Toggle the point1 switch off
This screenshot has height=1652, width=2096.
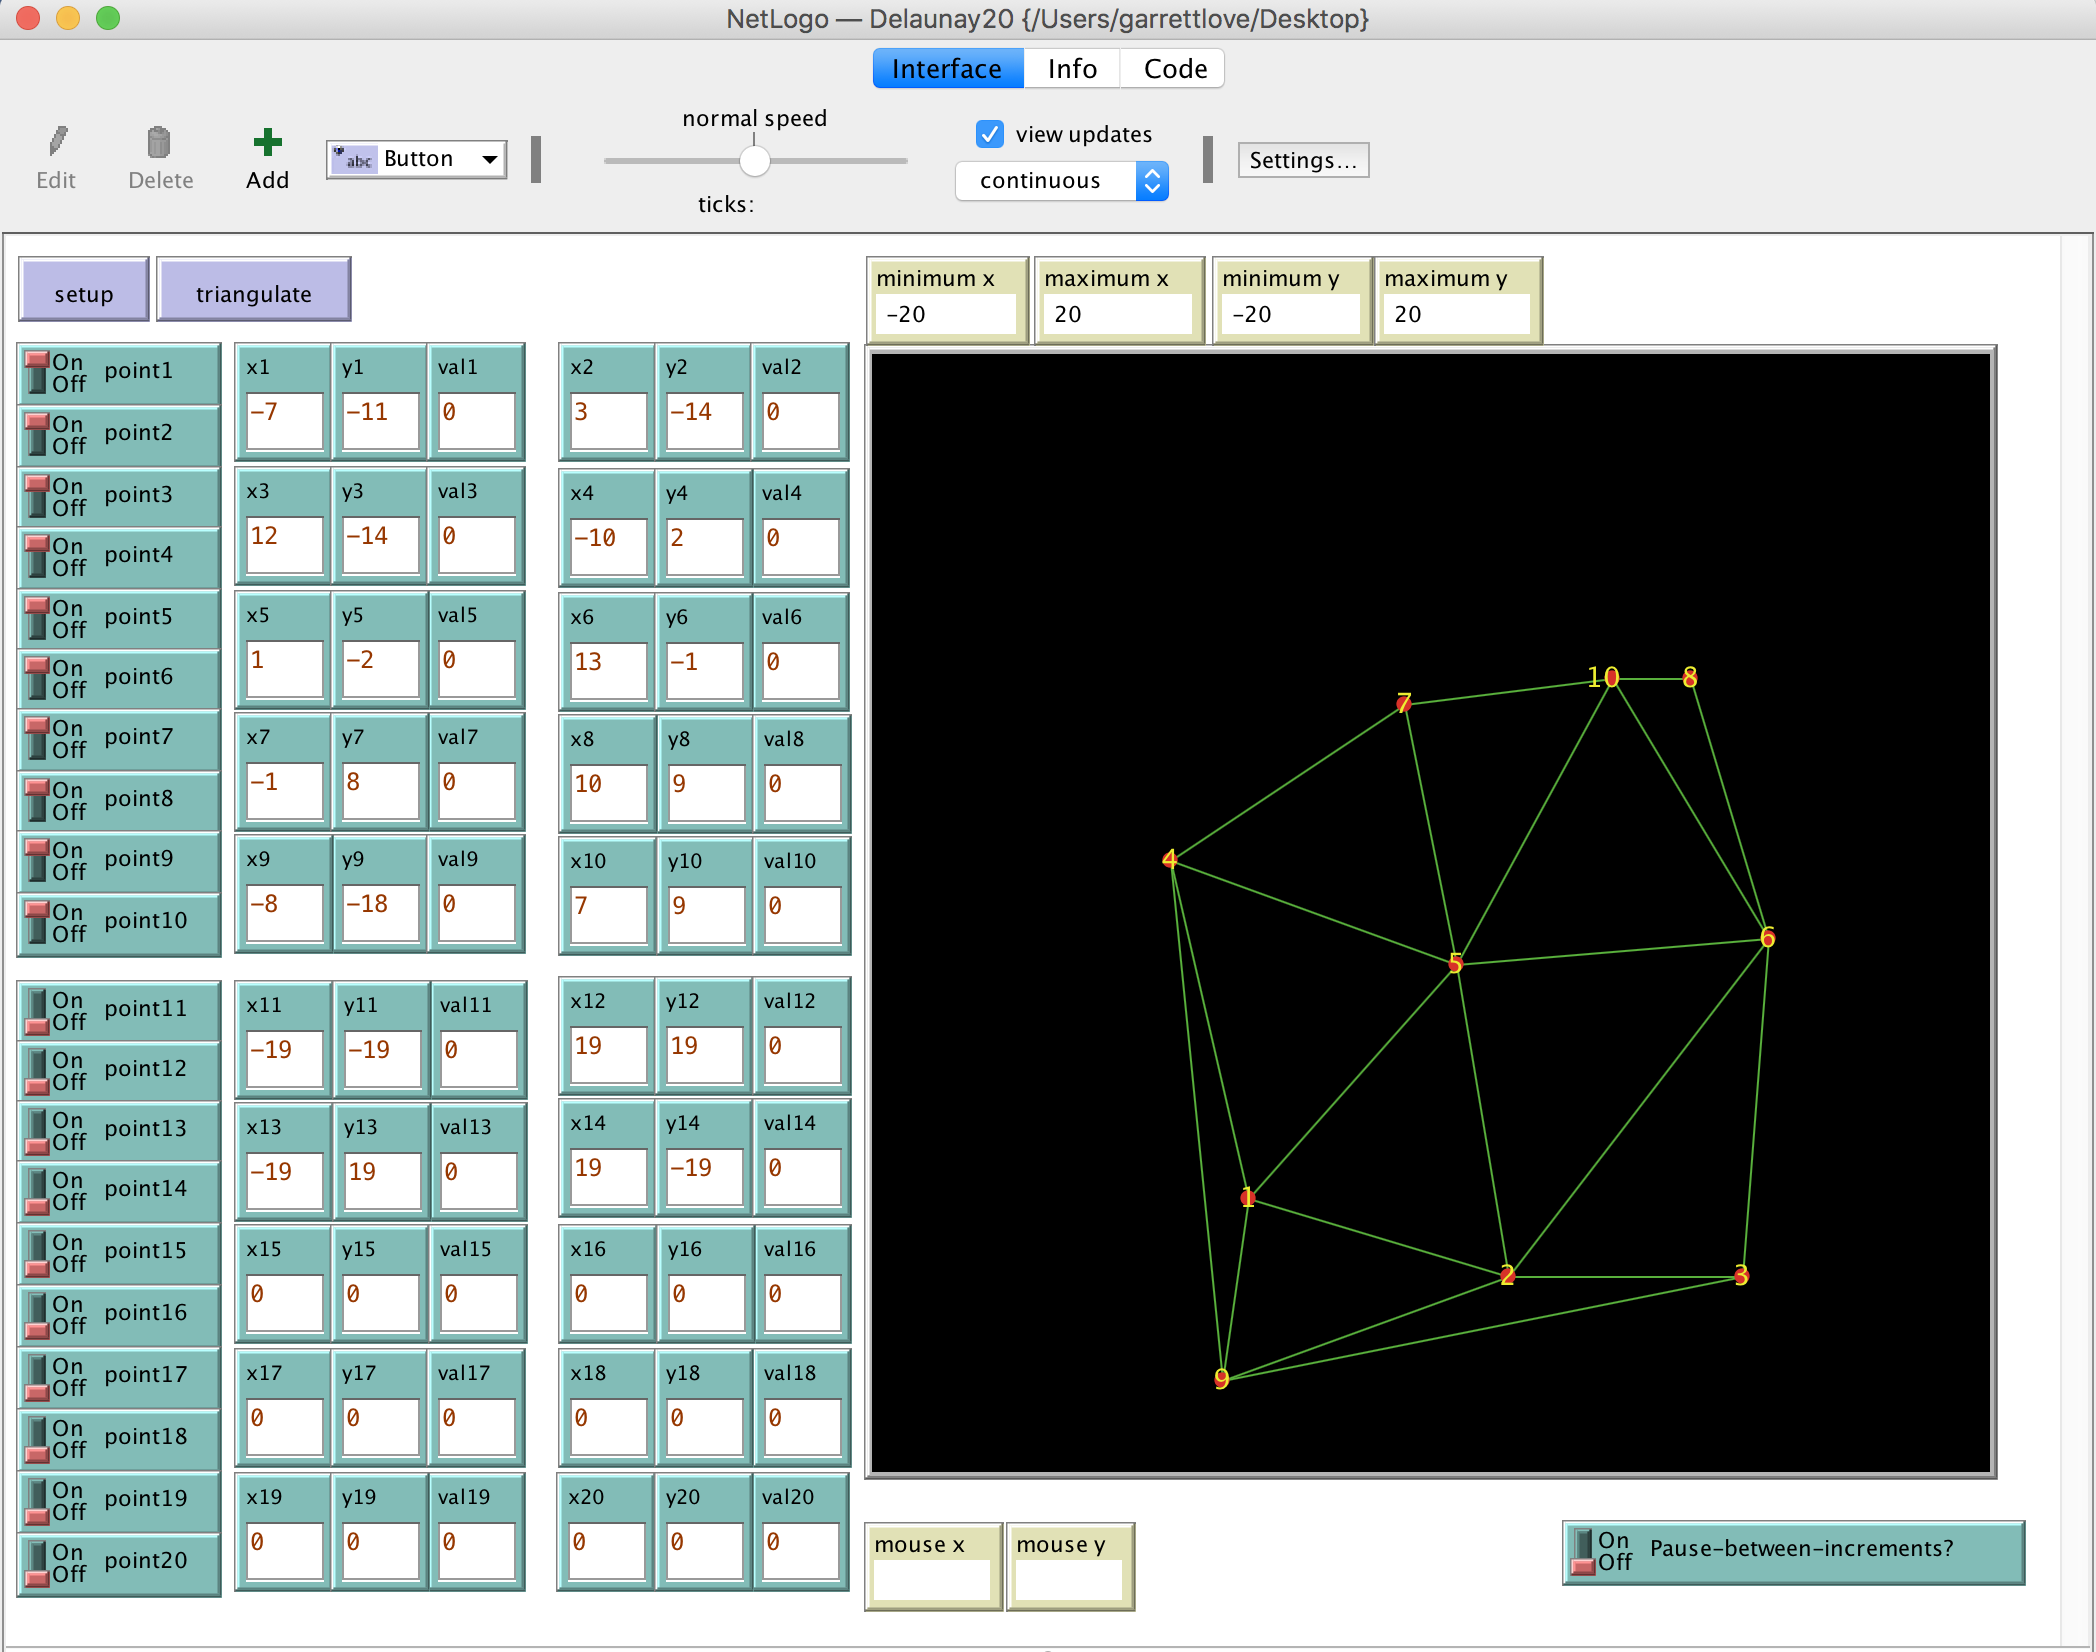coord(38,372)
